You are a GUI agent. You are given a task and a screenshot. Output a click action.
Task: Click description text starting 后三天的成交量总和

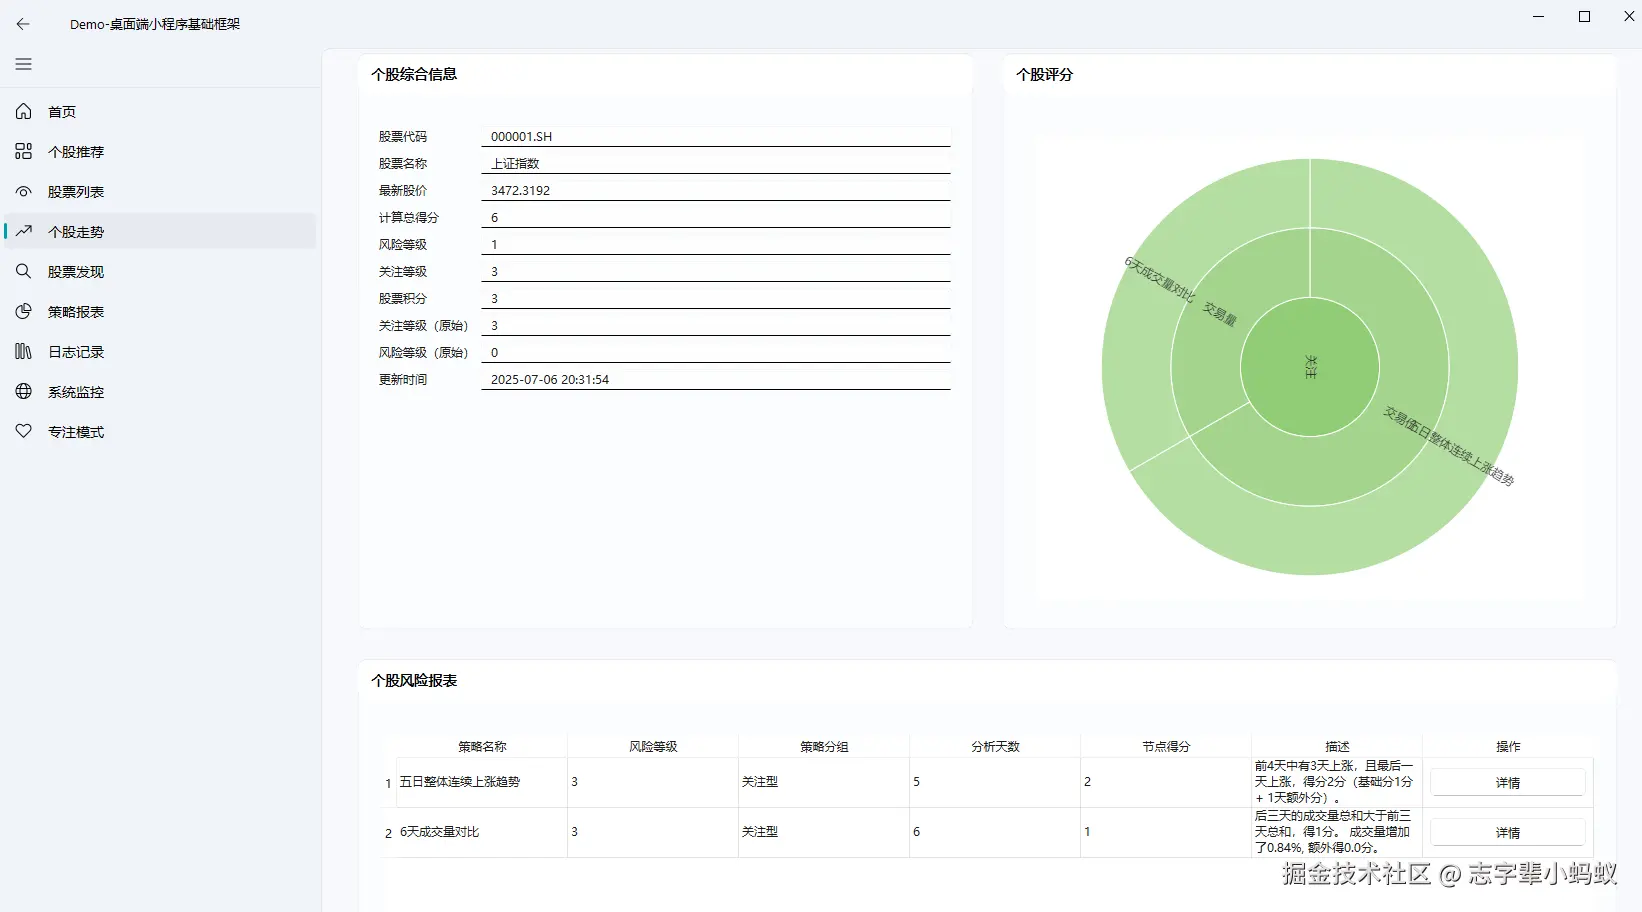(1334, 832)
